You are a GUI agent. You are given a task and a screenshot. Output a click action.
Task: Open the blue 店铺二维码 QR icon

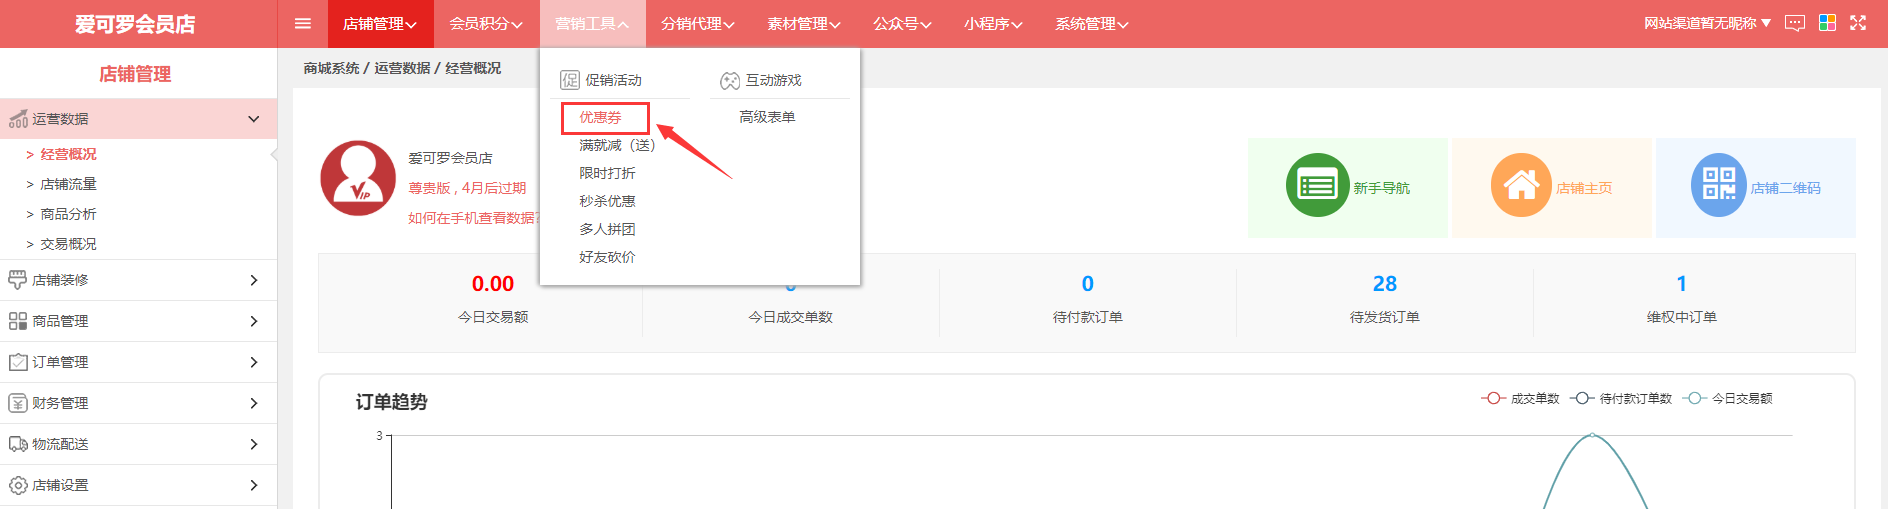coord(1718,186)
